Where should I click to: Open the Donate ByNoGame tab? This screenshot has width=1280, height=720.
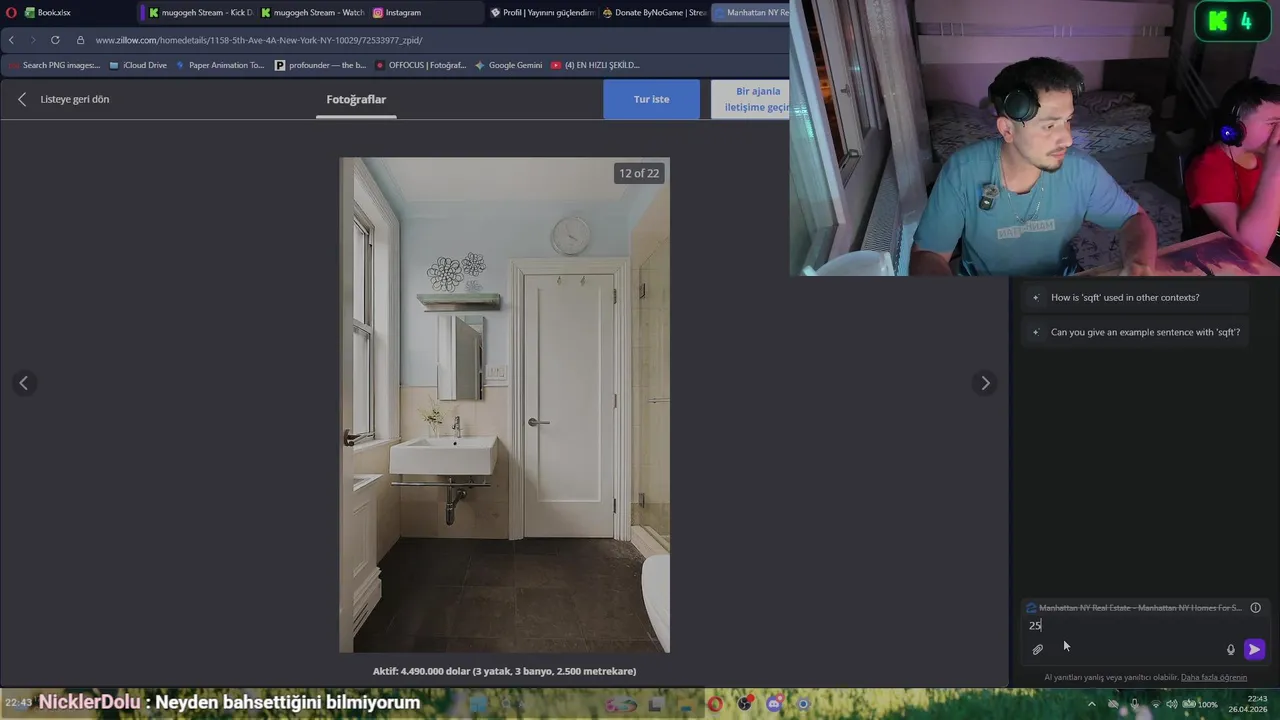pyautogui.click(x=654, y=13)
